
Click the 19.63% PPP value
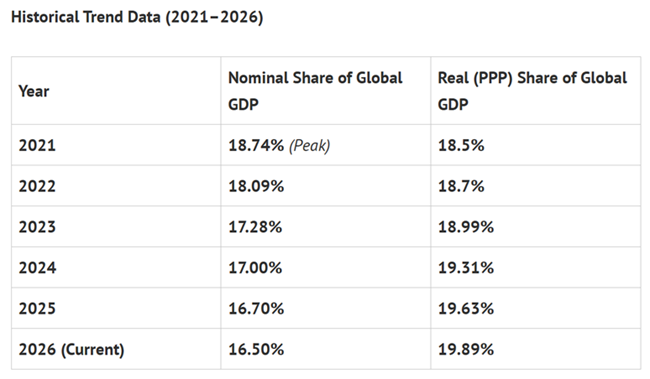[x=466, y=309]
